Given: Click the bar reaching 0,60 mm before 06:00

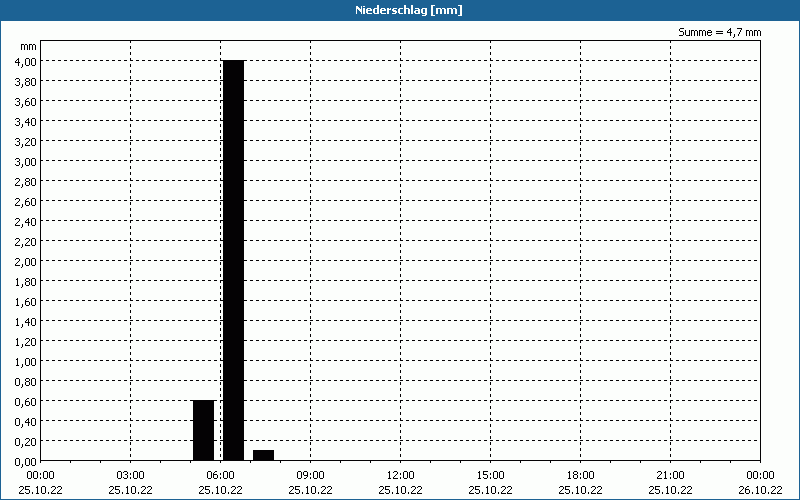Looking at the screenshot, I should click(204, 431).
